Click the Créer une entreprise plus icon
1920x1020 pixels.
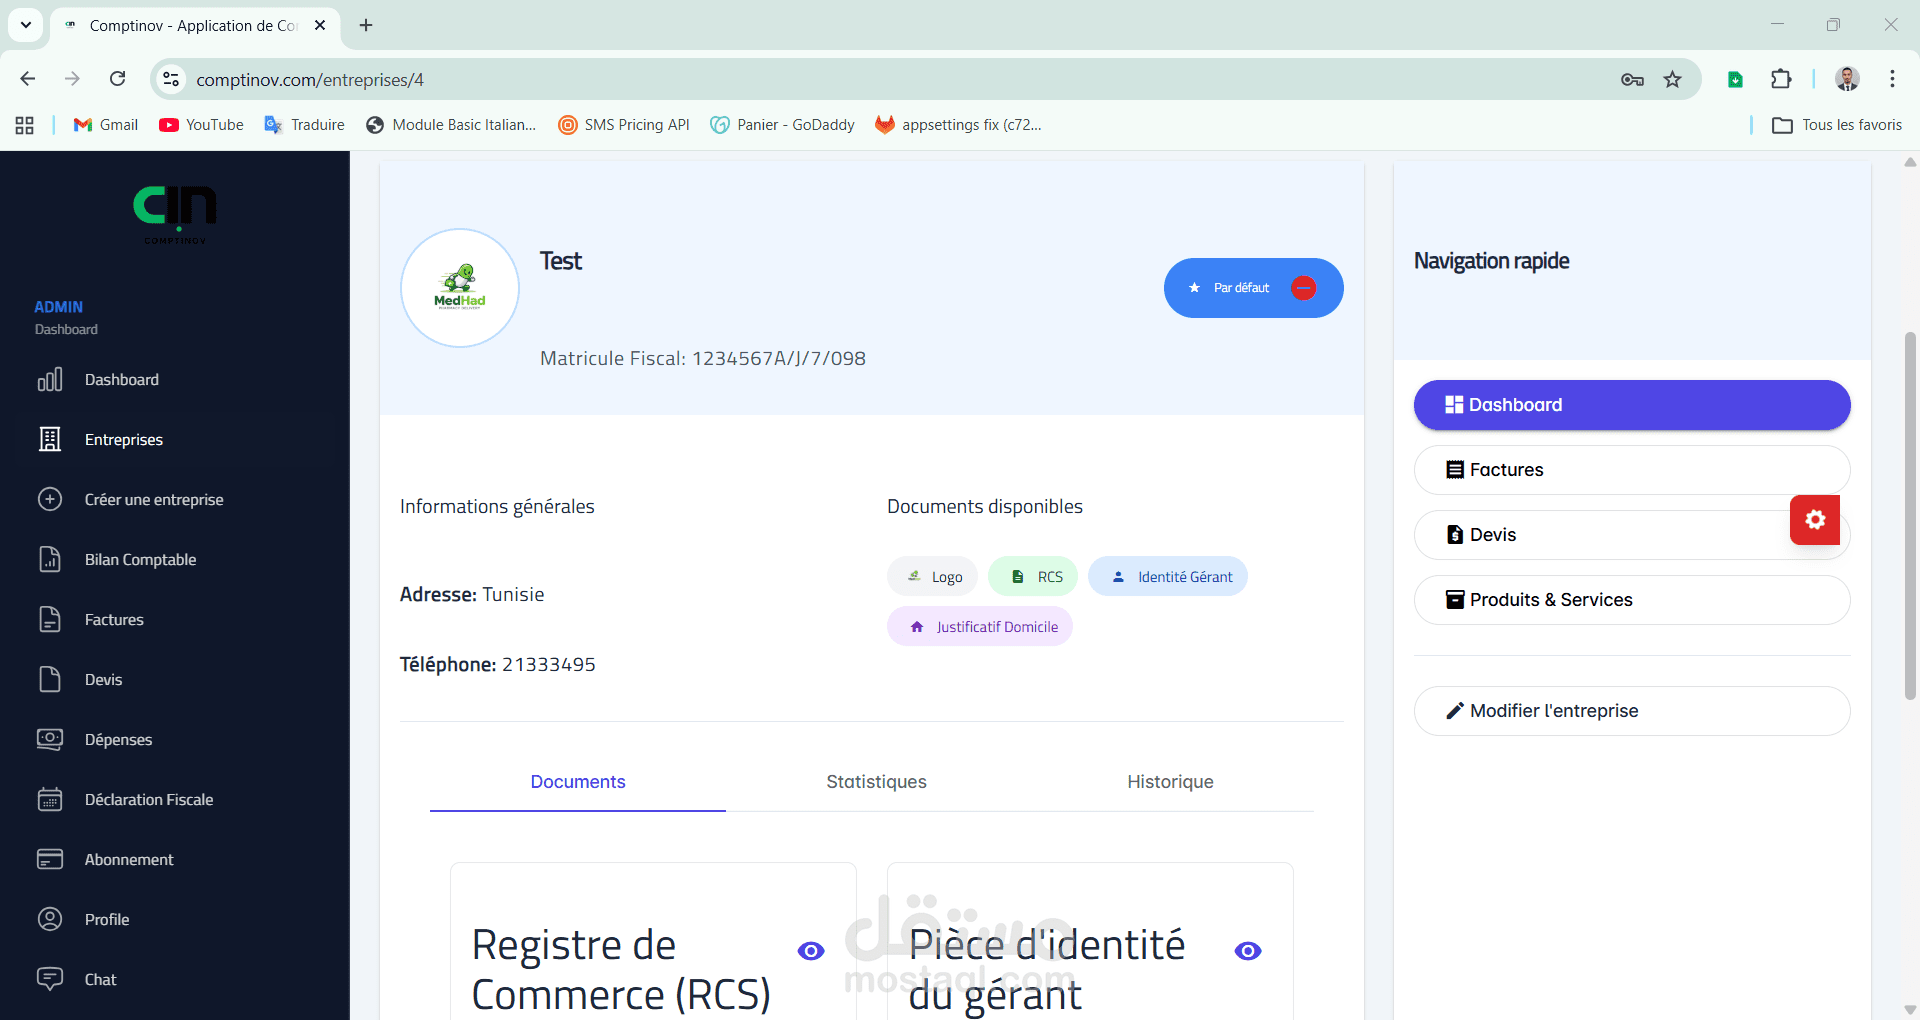pos(50,499)
